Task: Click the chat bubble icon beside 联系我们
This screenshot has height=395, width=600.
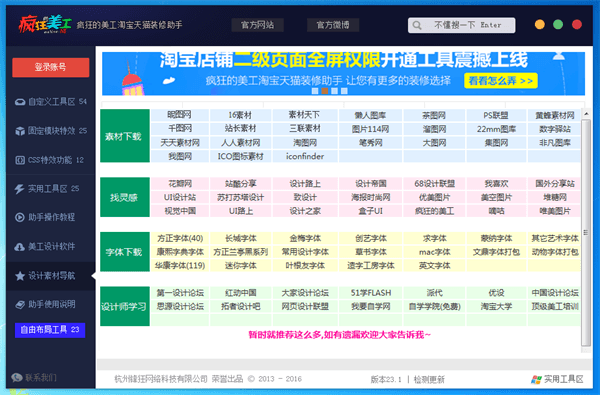Action: 16,377
